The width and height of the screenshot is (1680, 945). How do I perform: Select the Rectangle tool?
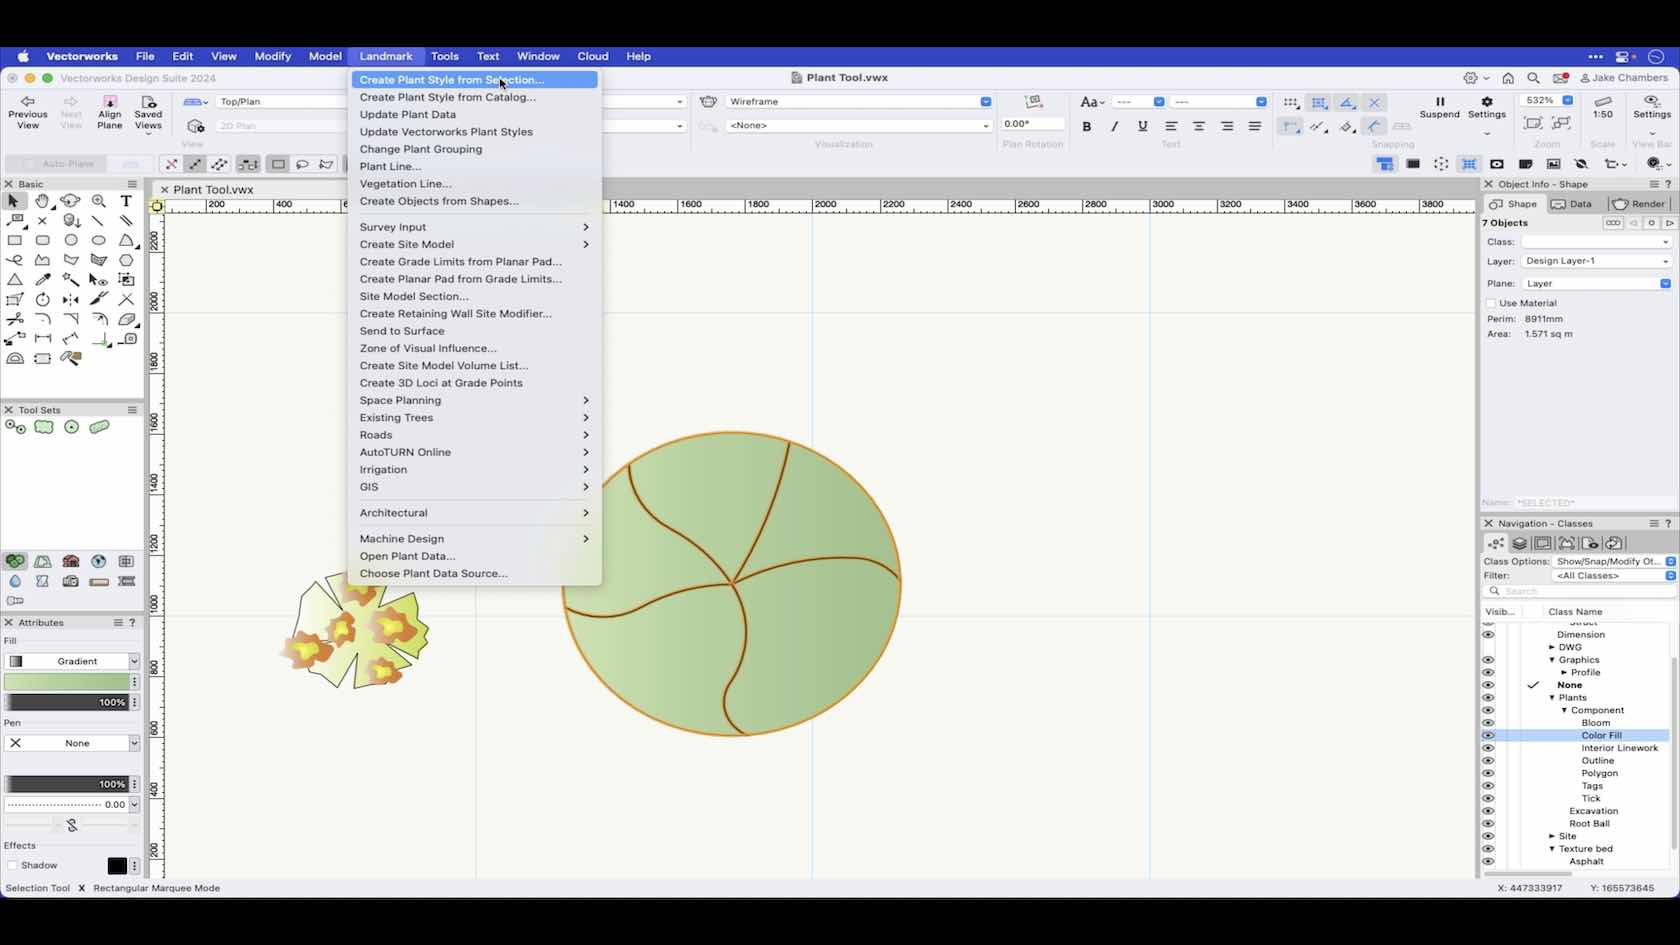click(x=15, y=241)
